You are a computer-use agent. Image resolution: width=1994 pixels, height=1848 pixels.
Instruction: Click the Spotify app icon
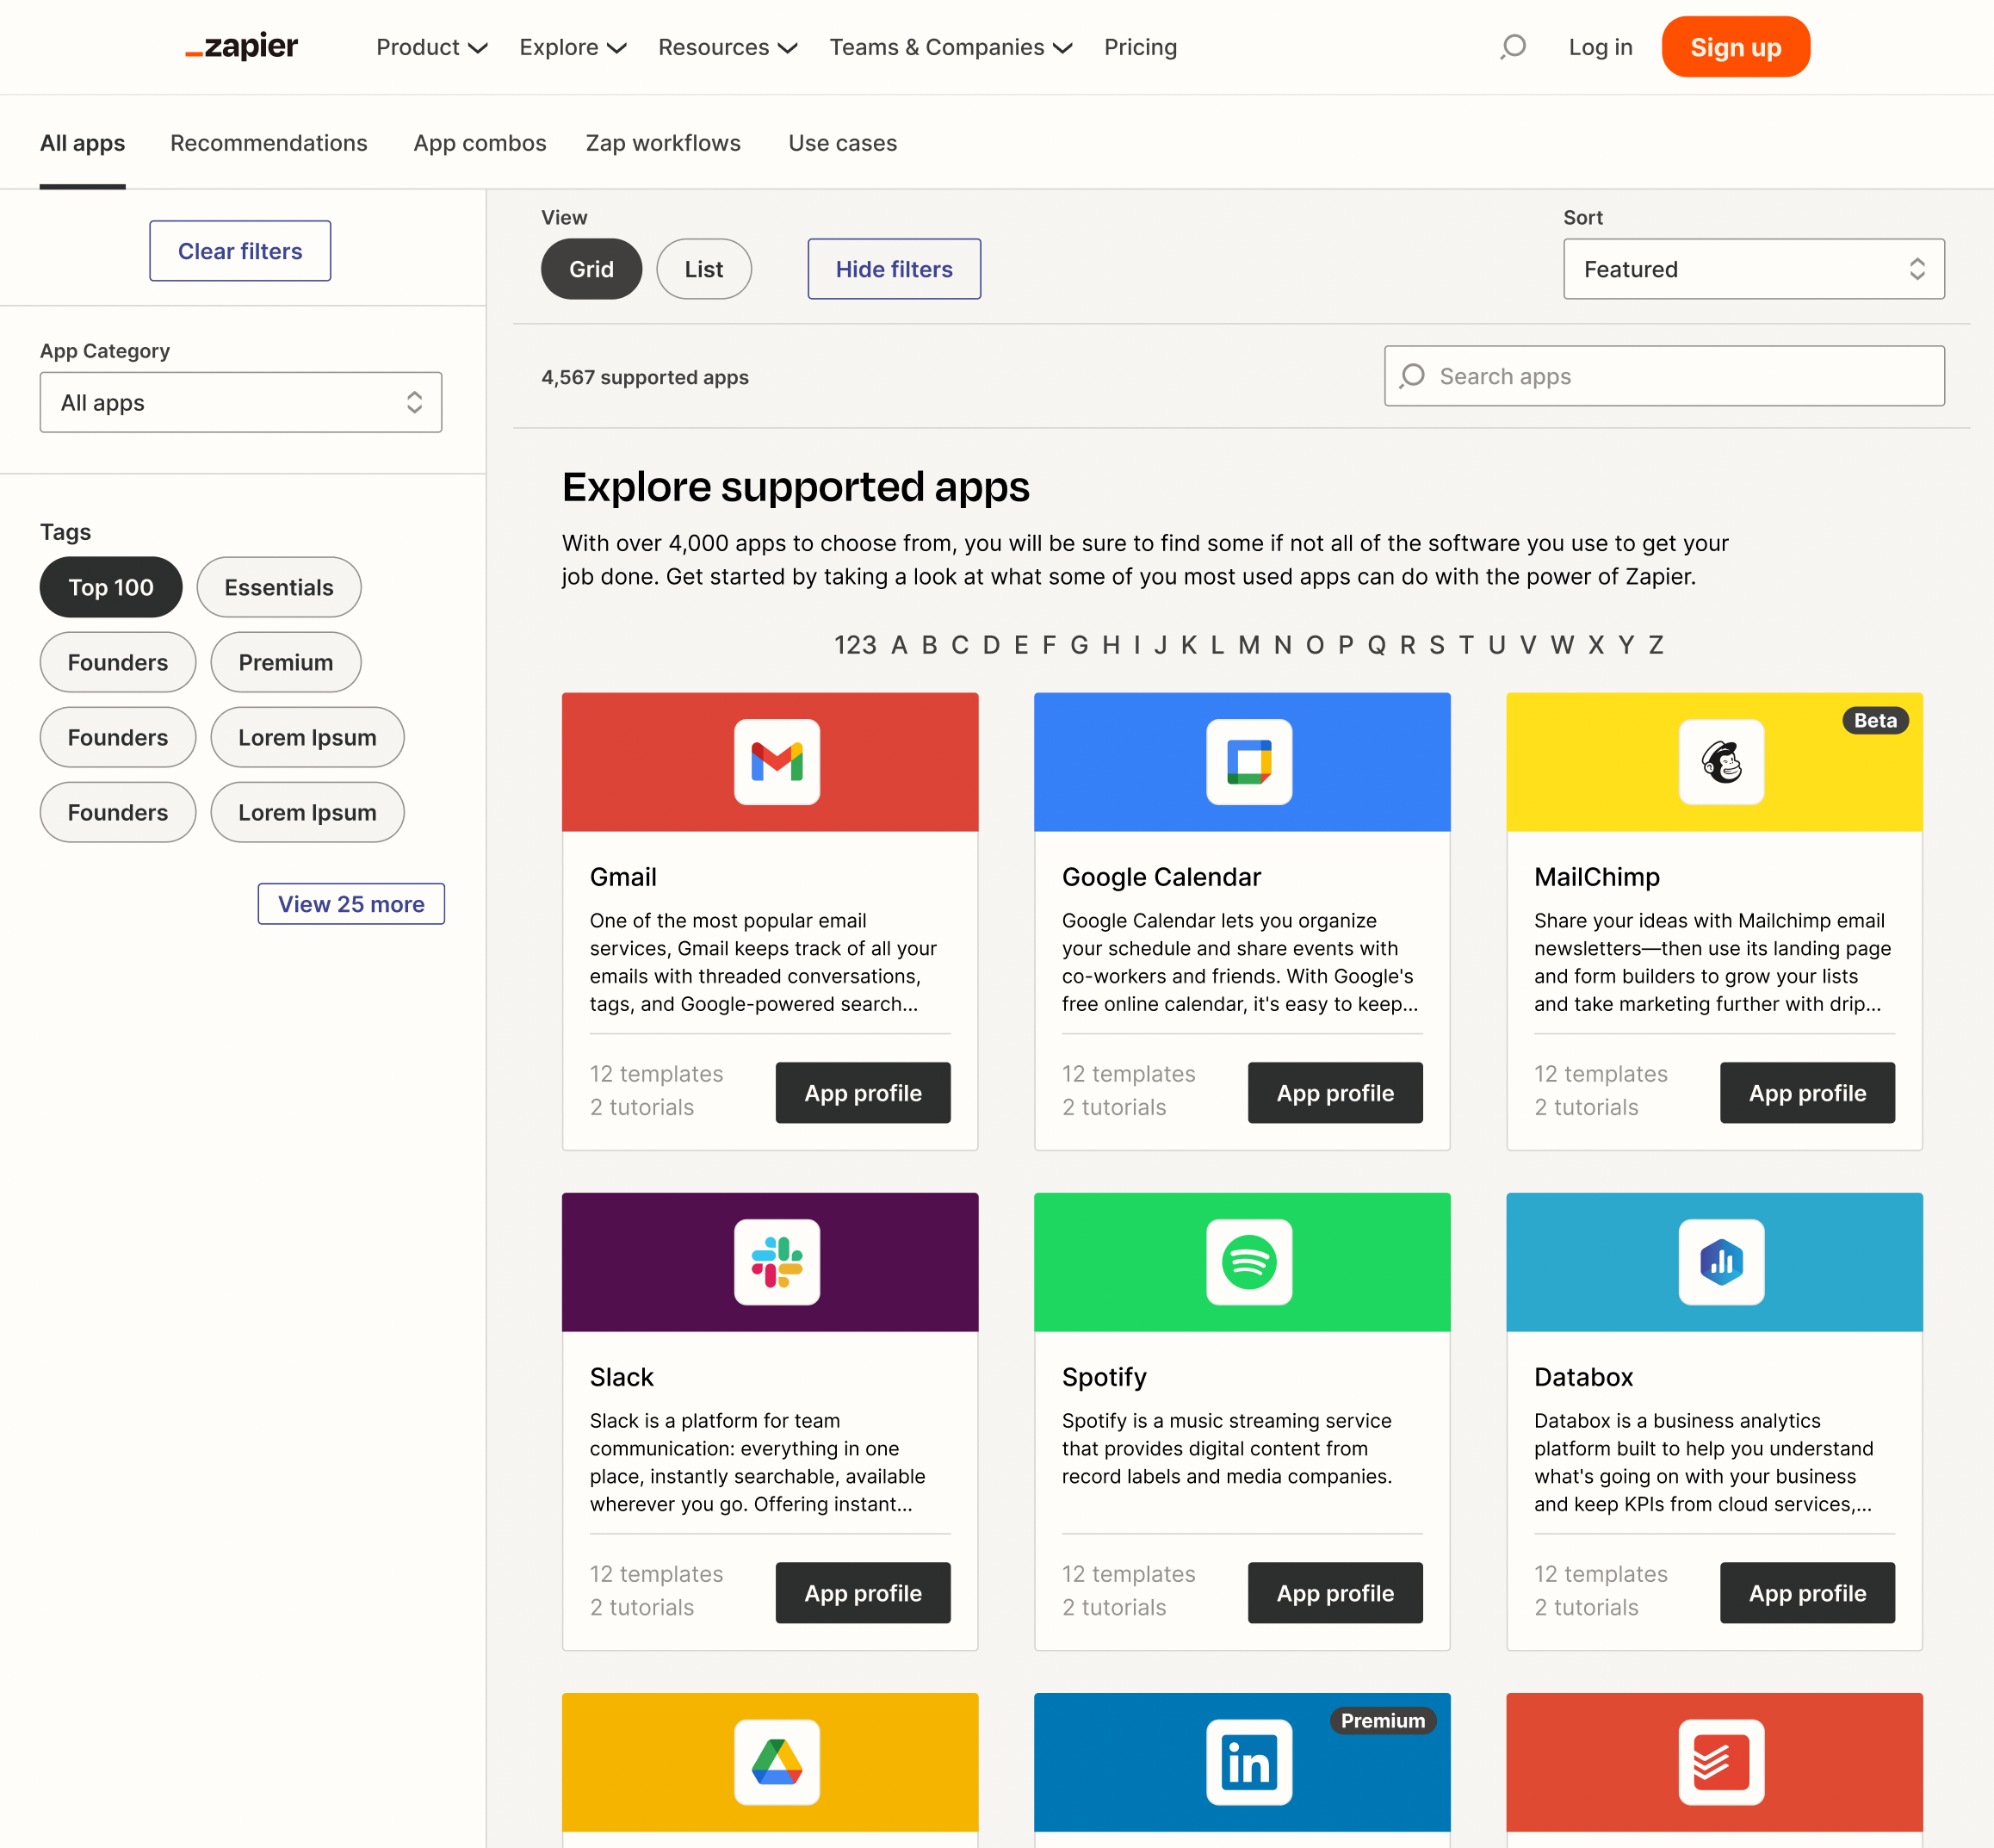click(1249, 1262)
